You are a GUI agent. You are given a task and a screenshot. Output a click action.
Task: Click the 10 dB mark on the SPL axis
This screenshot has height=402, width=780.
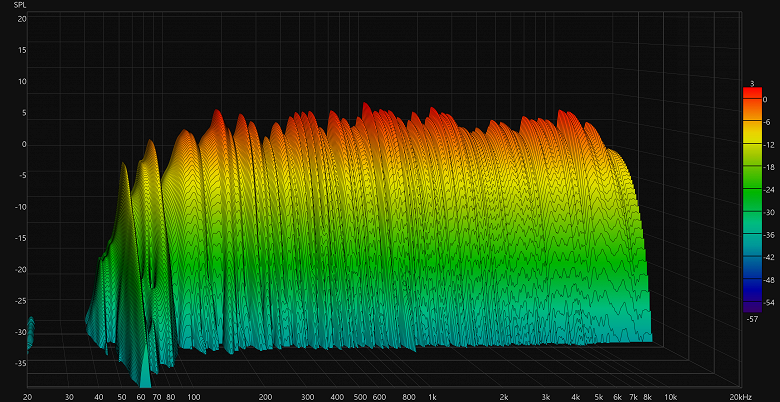click(x=23, y=82)
